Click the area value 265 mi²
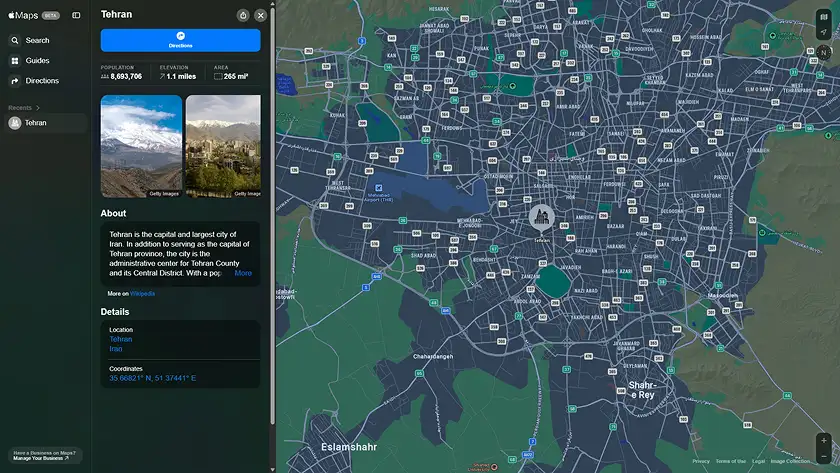This screenshot has height=473, width=840. coord(236,77)
